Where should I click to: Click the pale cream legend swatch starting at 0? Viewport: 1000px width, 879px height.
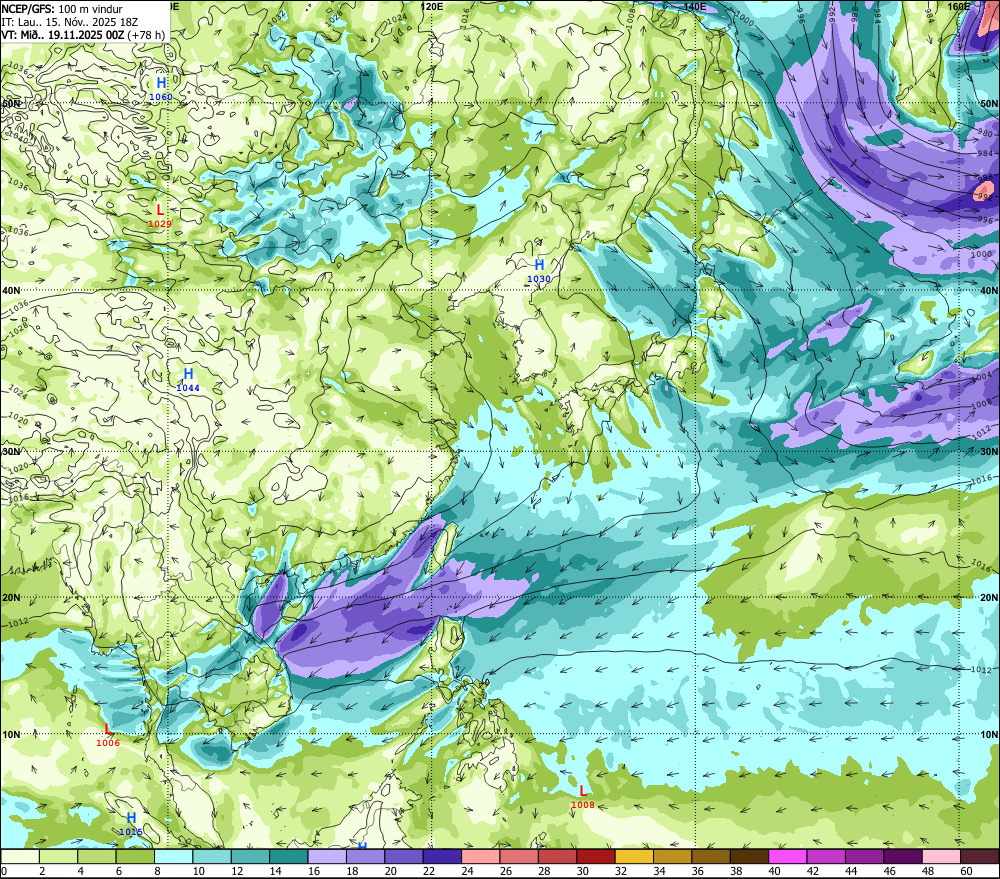(x=20, y=857)
